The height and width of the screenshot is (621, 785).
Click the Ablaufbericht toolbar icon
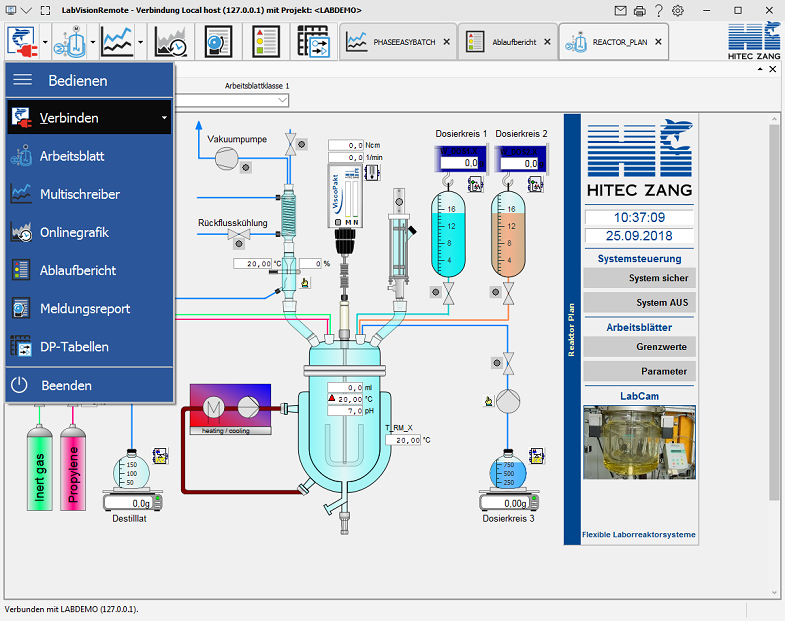(x=266, y=42)
